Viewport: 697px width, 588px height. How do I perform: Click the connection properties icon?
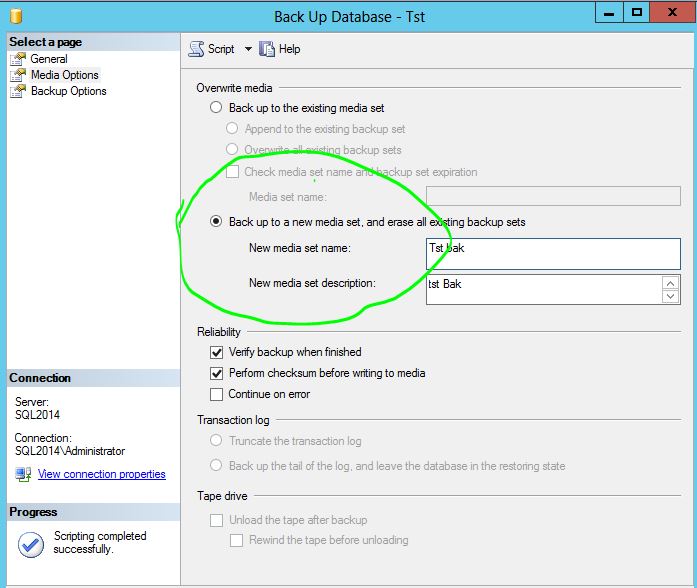pos(23,474)
